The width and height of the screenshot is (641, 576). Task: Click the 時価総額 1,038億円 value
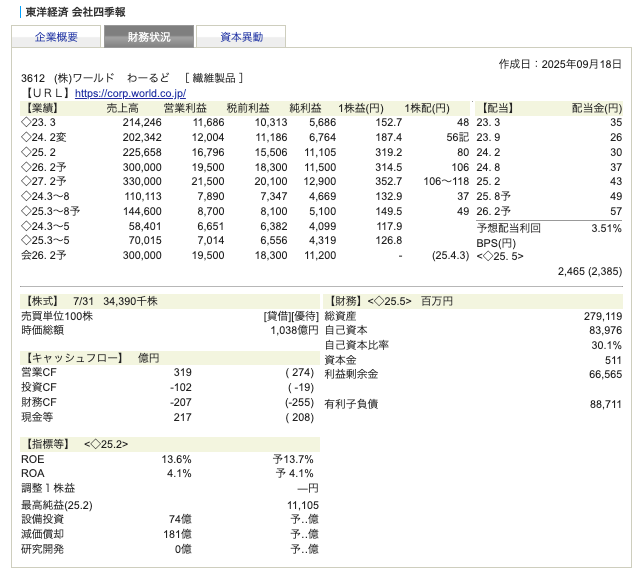(293, 330)
